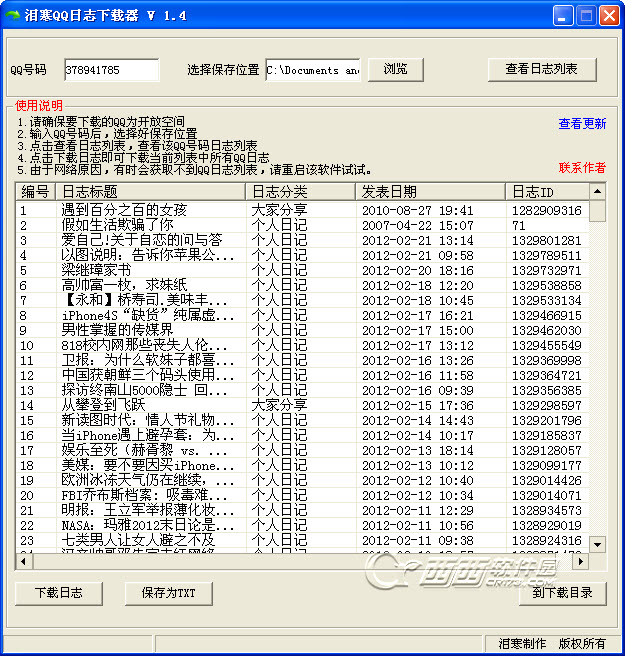Viewport: 625px width, 656px height.
Task: Select row 以图说明:告诉你苹果公...
Action: (x=302, y=255)
